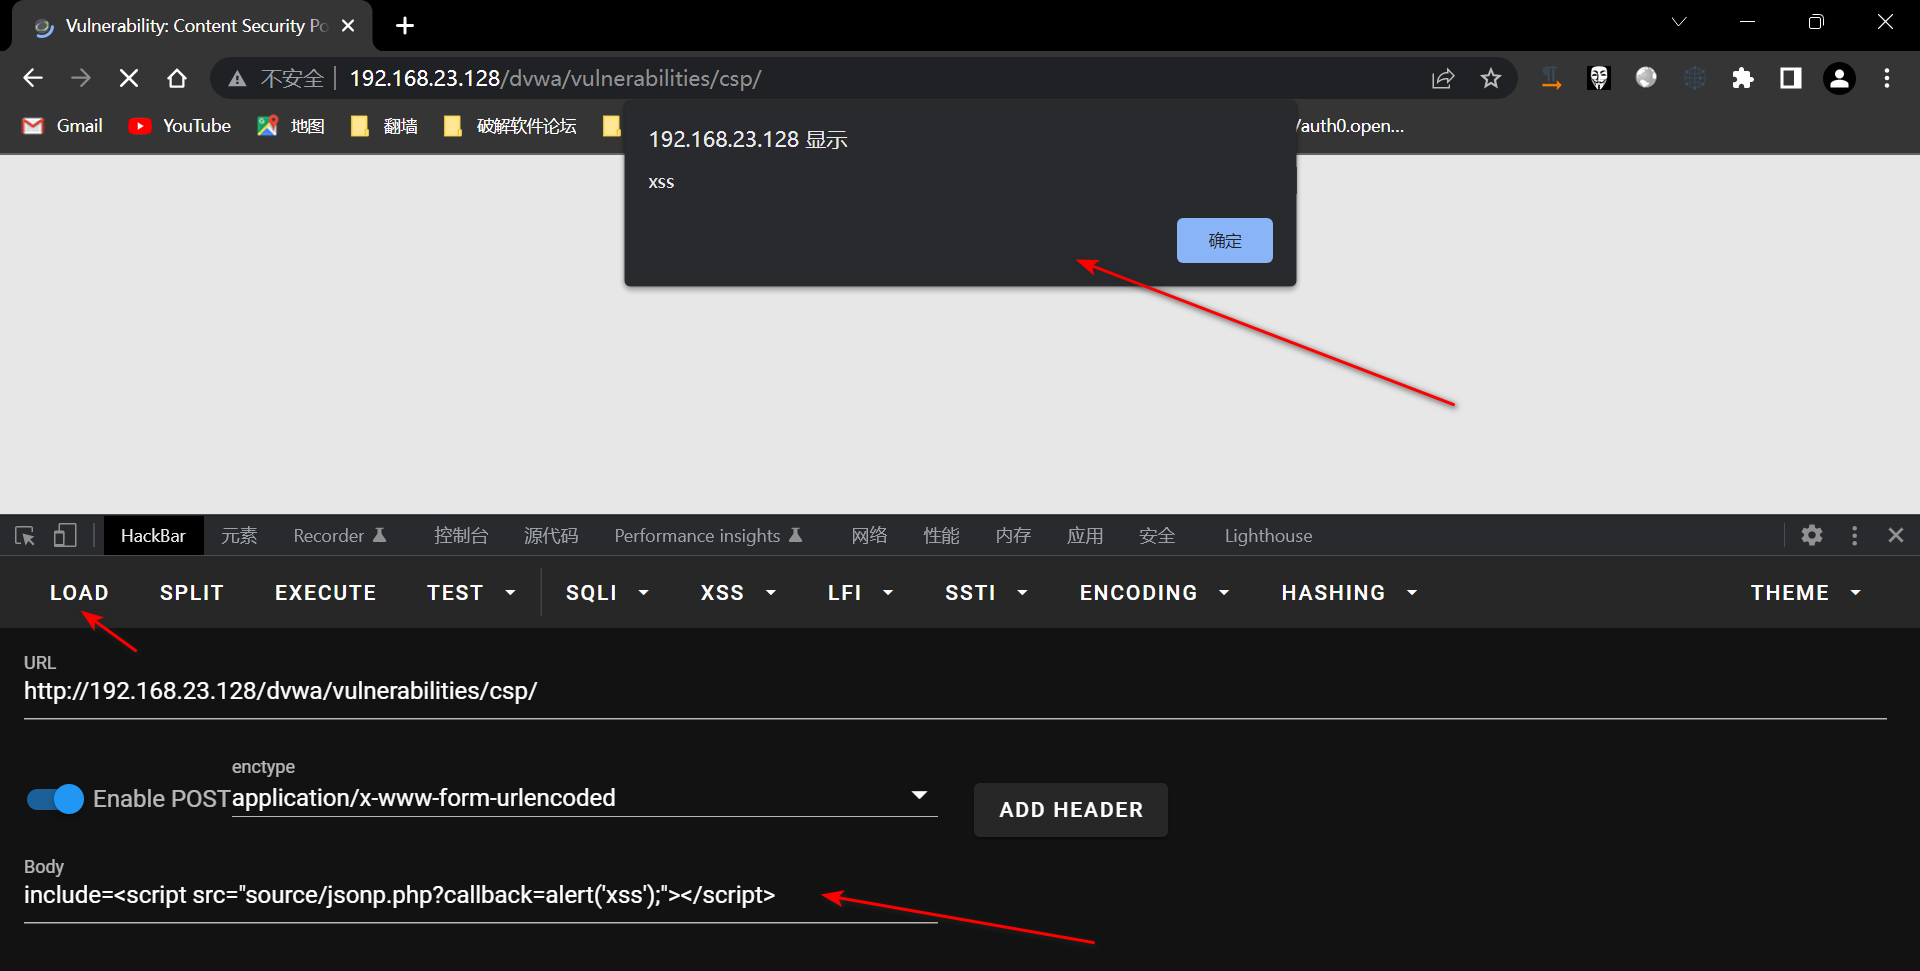
Task: Open DevTools settings gear
Action: 1811,536
